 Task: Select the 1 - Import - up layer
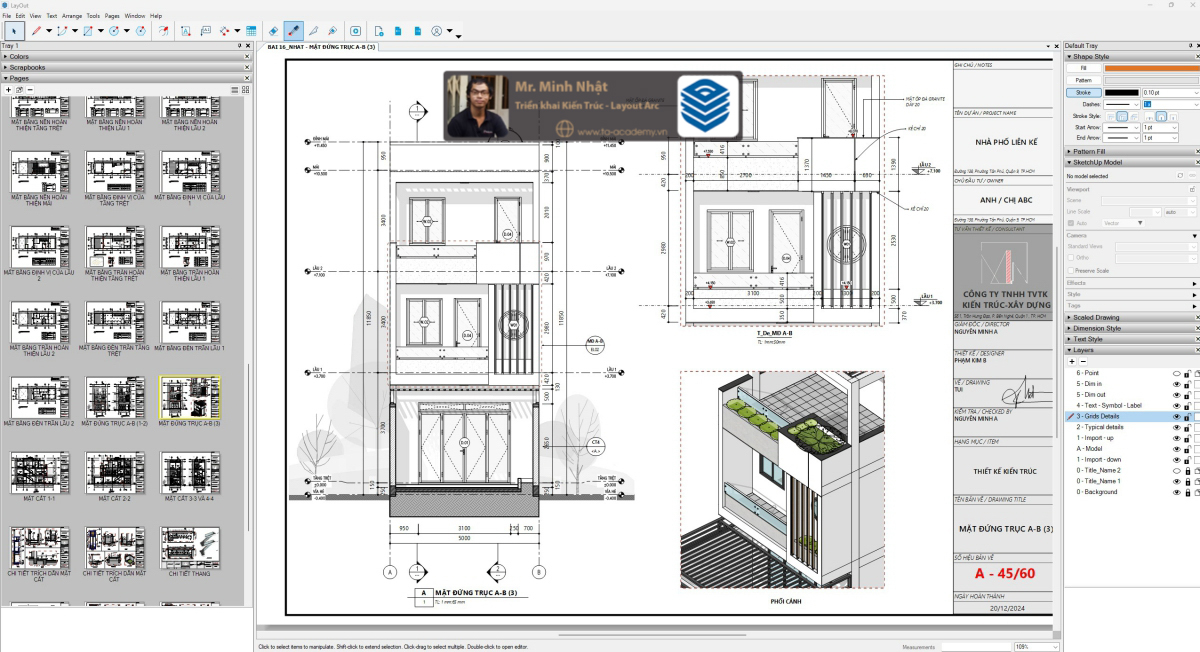point(1096,438)
